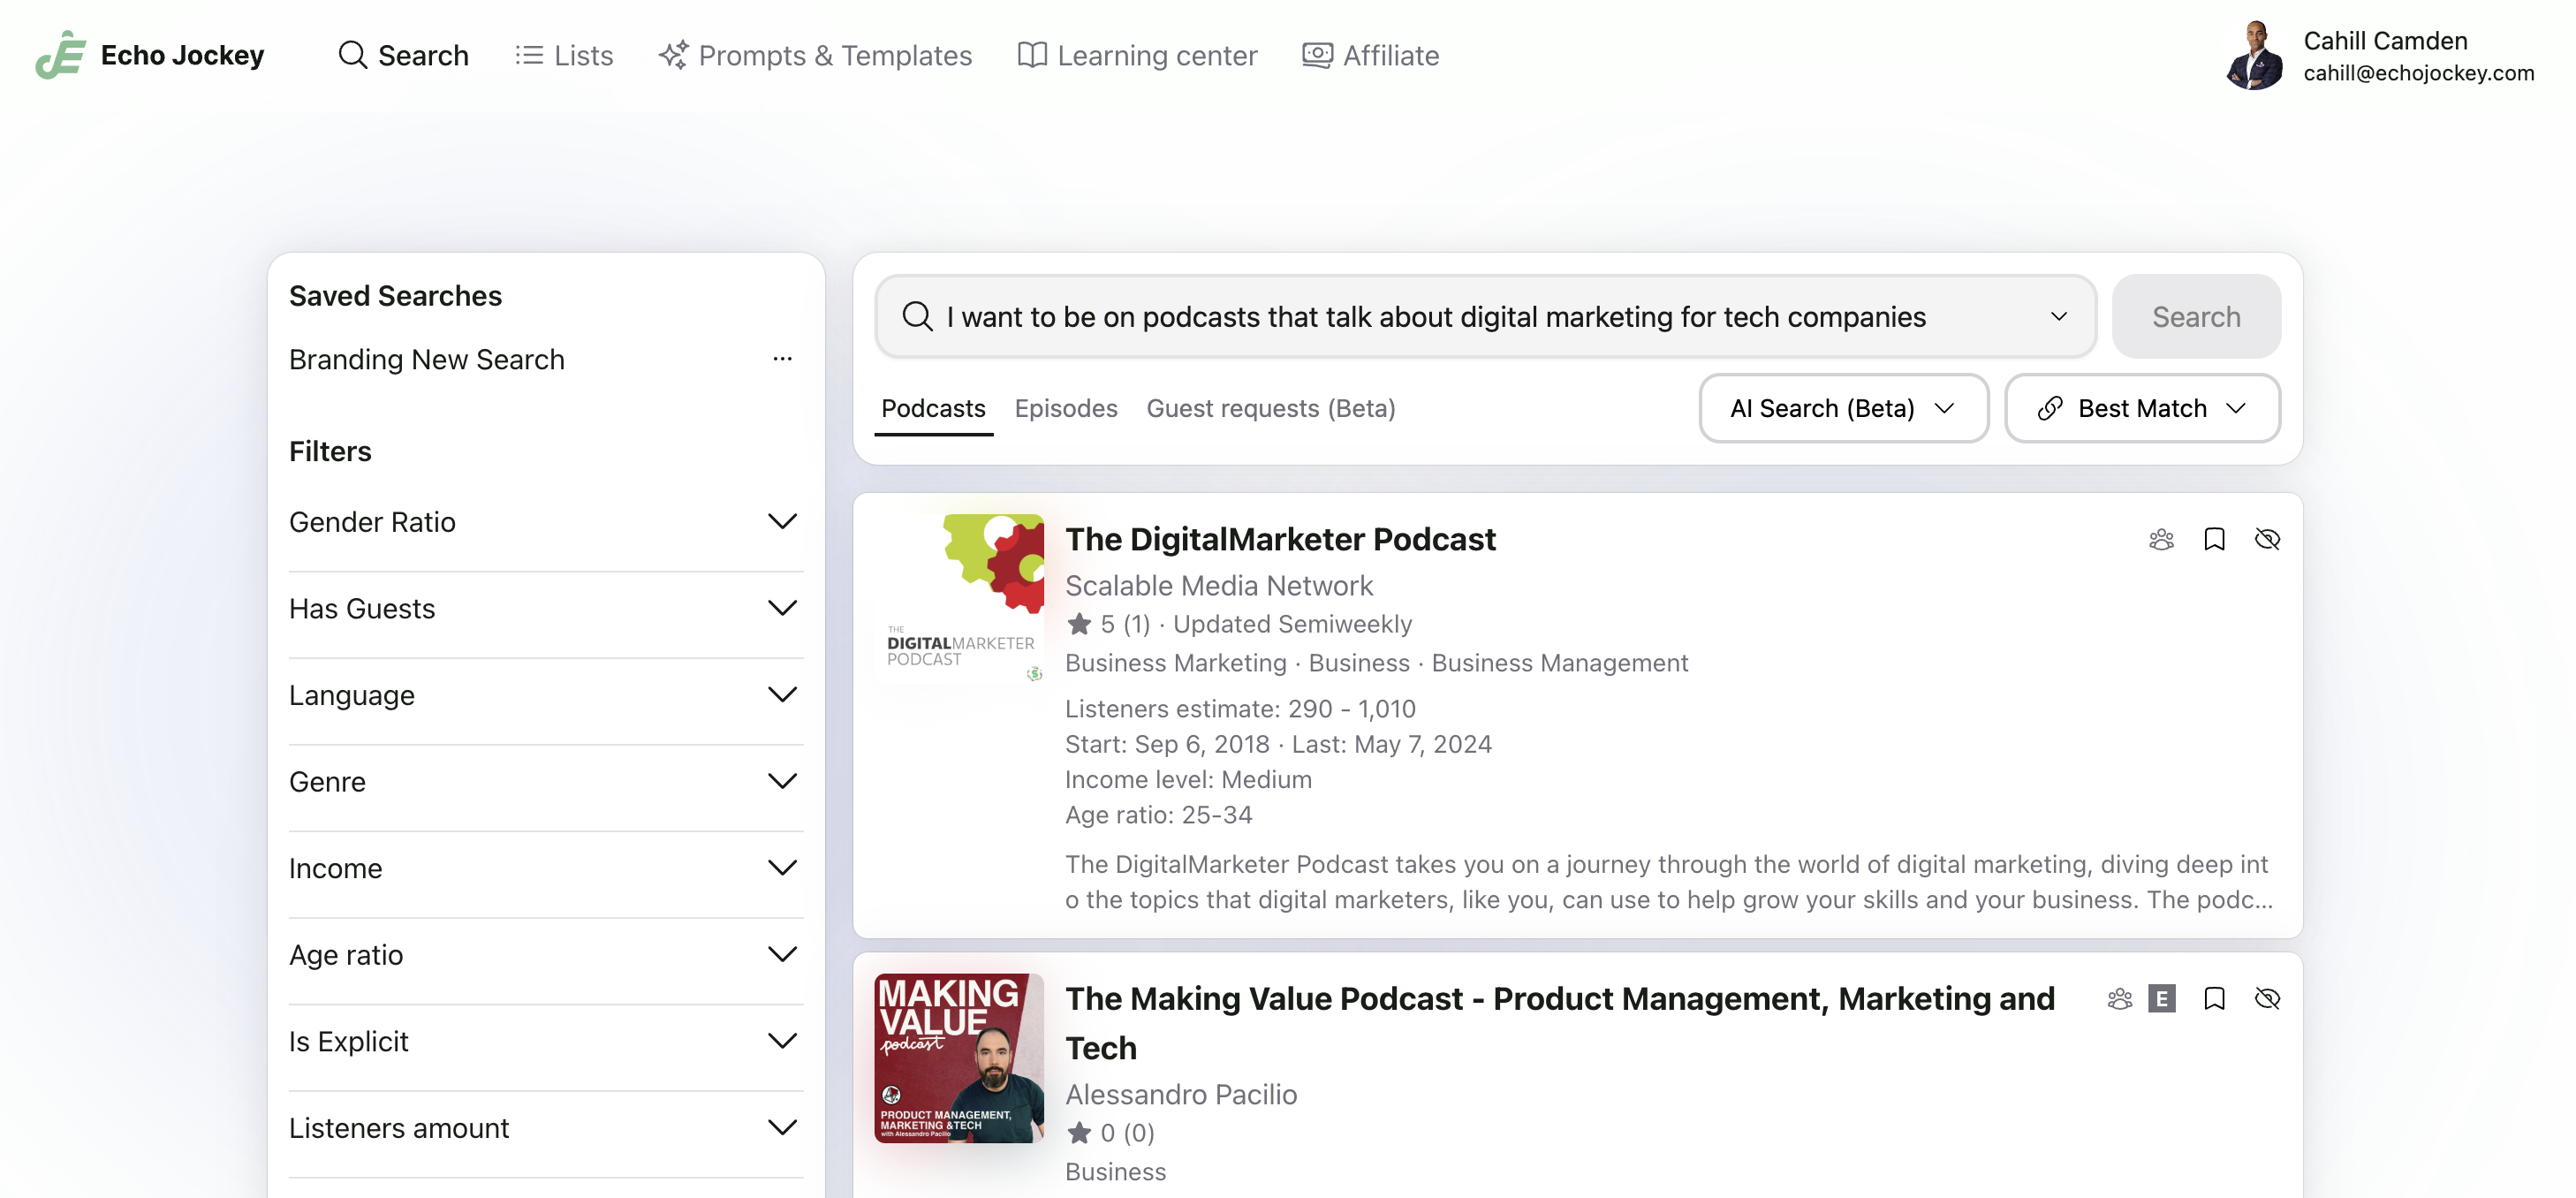Open Prompts & Templates page
The image size is (2576, 1198).
tap(815, 55)
